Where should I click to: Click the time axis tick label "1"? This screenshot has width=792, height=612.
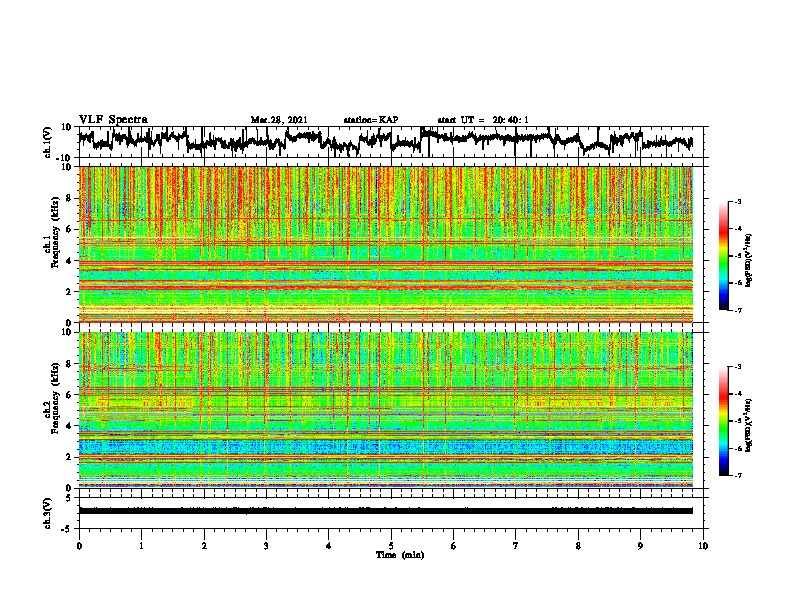point(141,546)
